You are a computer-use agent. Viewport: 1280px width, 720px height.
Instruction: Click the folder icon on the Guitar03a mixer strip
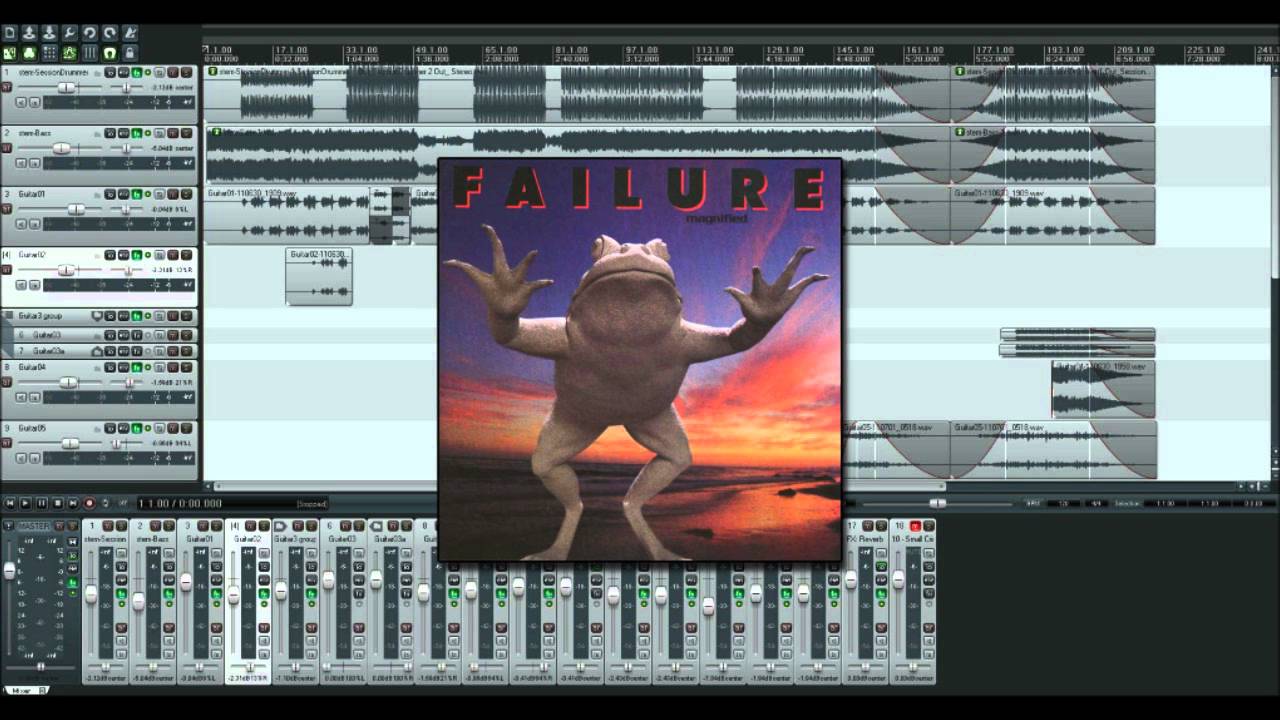click(x=376, y=526)
